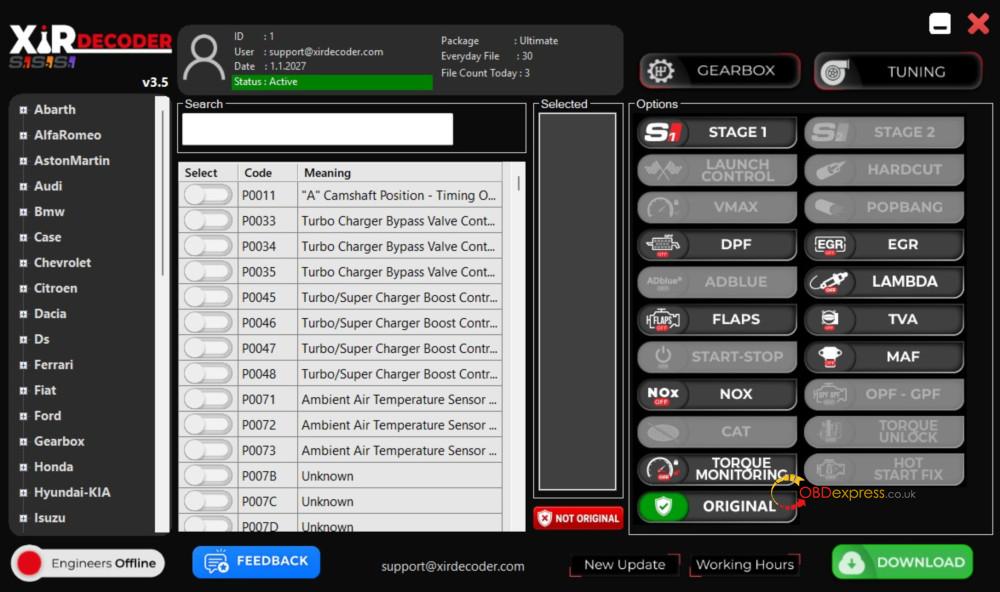
Task: Select the Lambda off option
Action: click(884, 282)
